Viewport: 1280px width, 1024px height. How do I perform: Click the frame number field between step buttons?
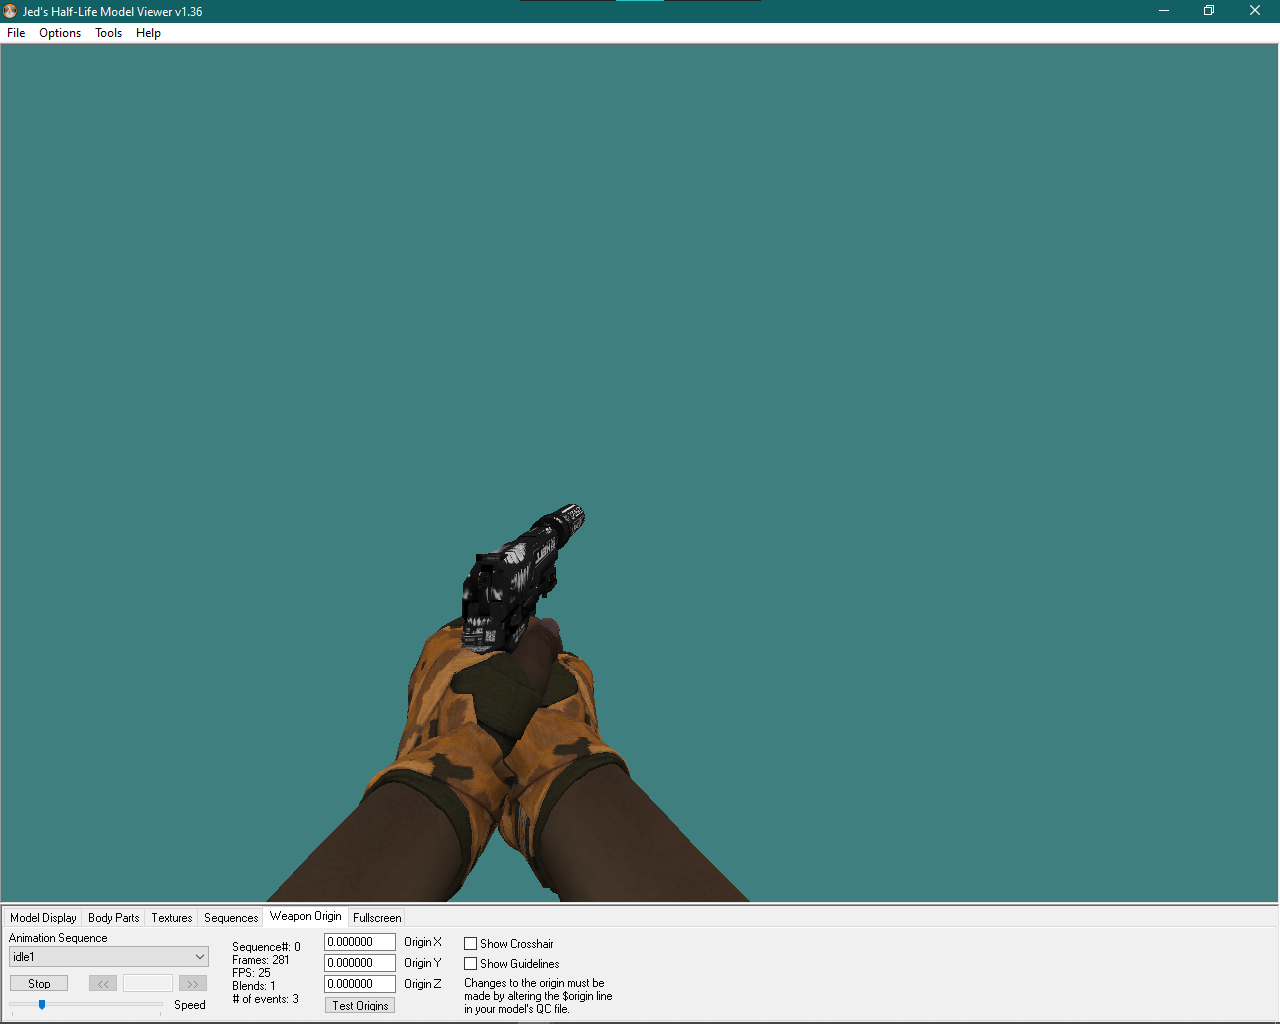click(148, 984)
